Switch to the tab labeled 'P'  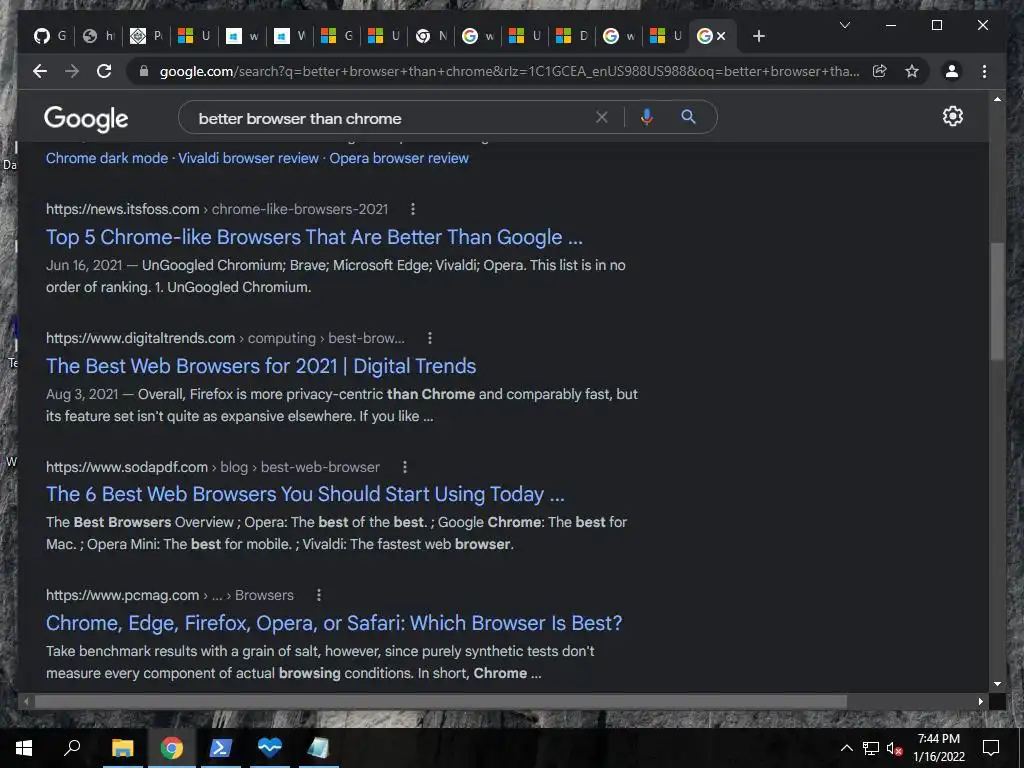(x=146, y=36)
